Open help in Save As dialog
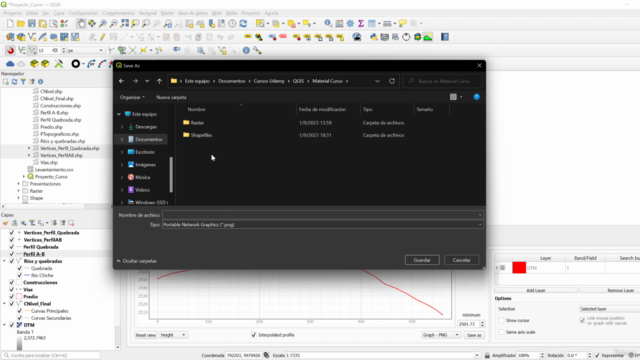 tap(476, 97)
